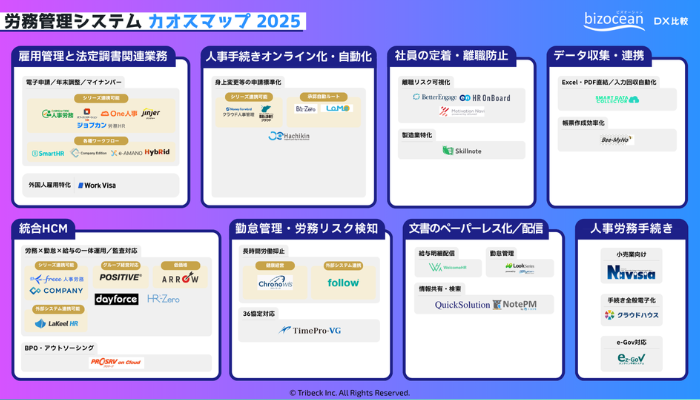Click the green 人事労務 logo

58,114
